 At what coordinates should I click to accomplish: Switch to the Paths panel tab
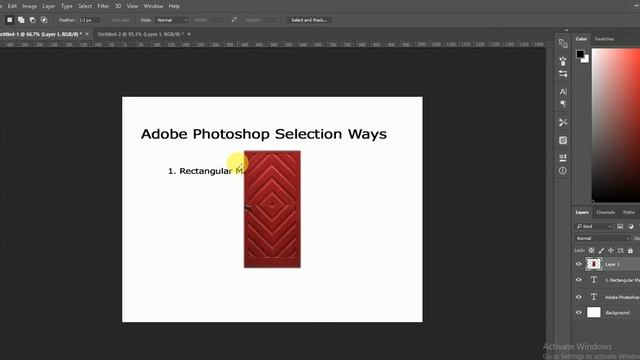click(629, 212)
